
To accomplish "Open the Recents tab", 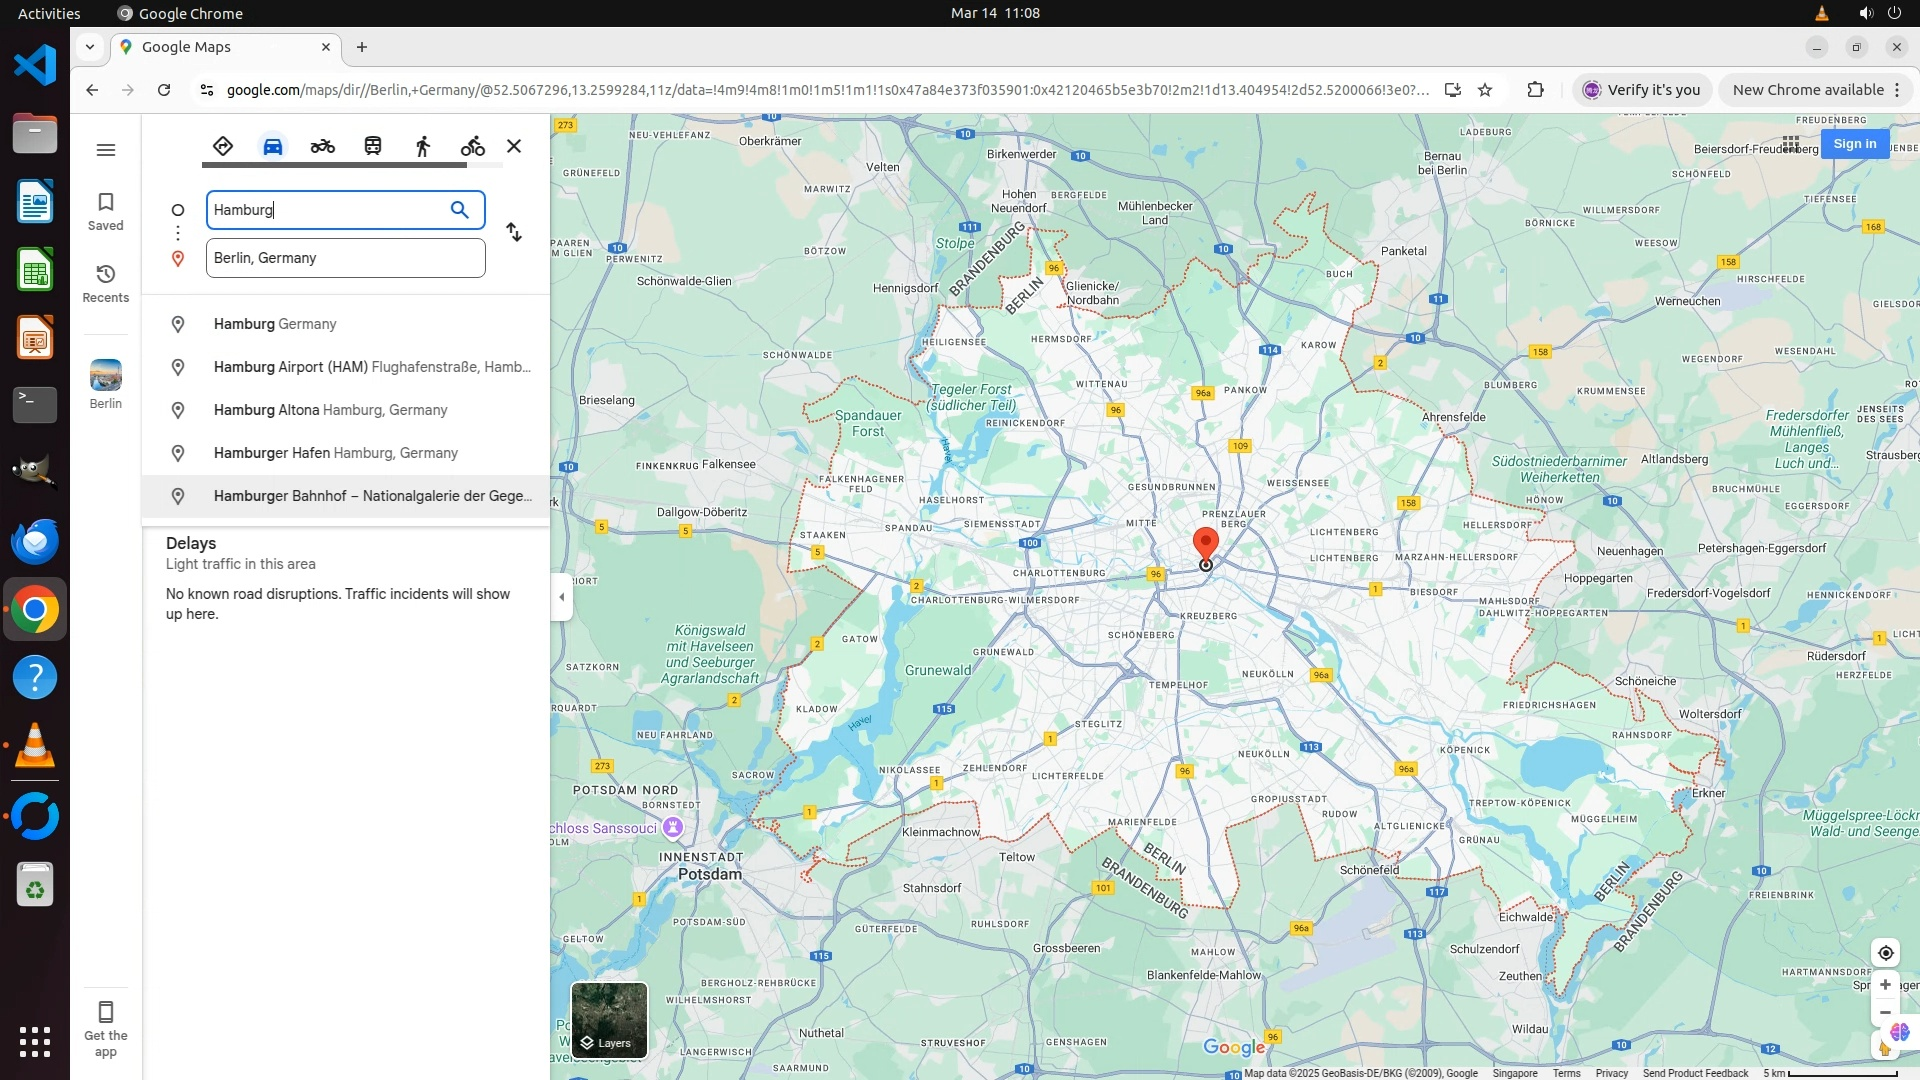I will click(105, 283).
